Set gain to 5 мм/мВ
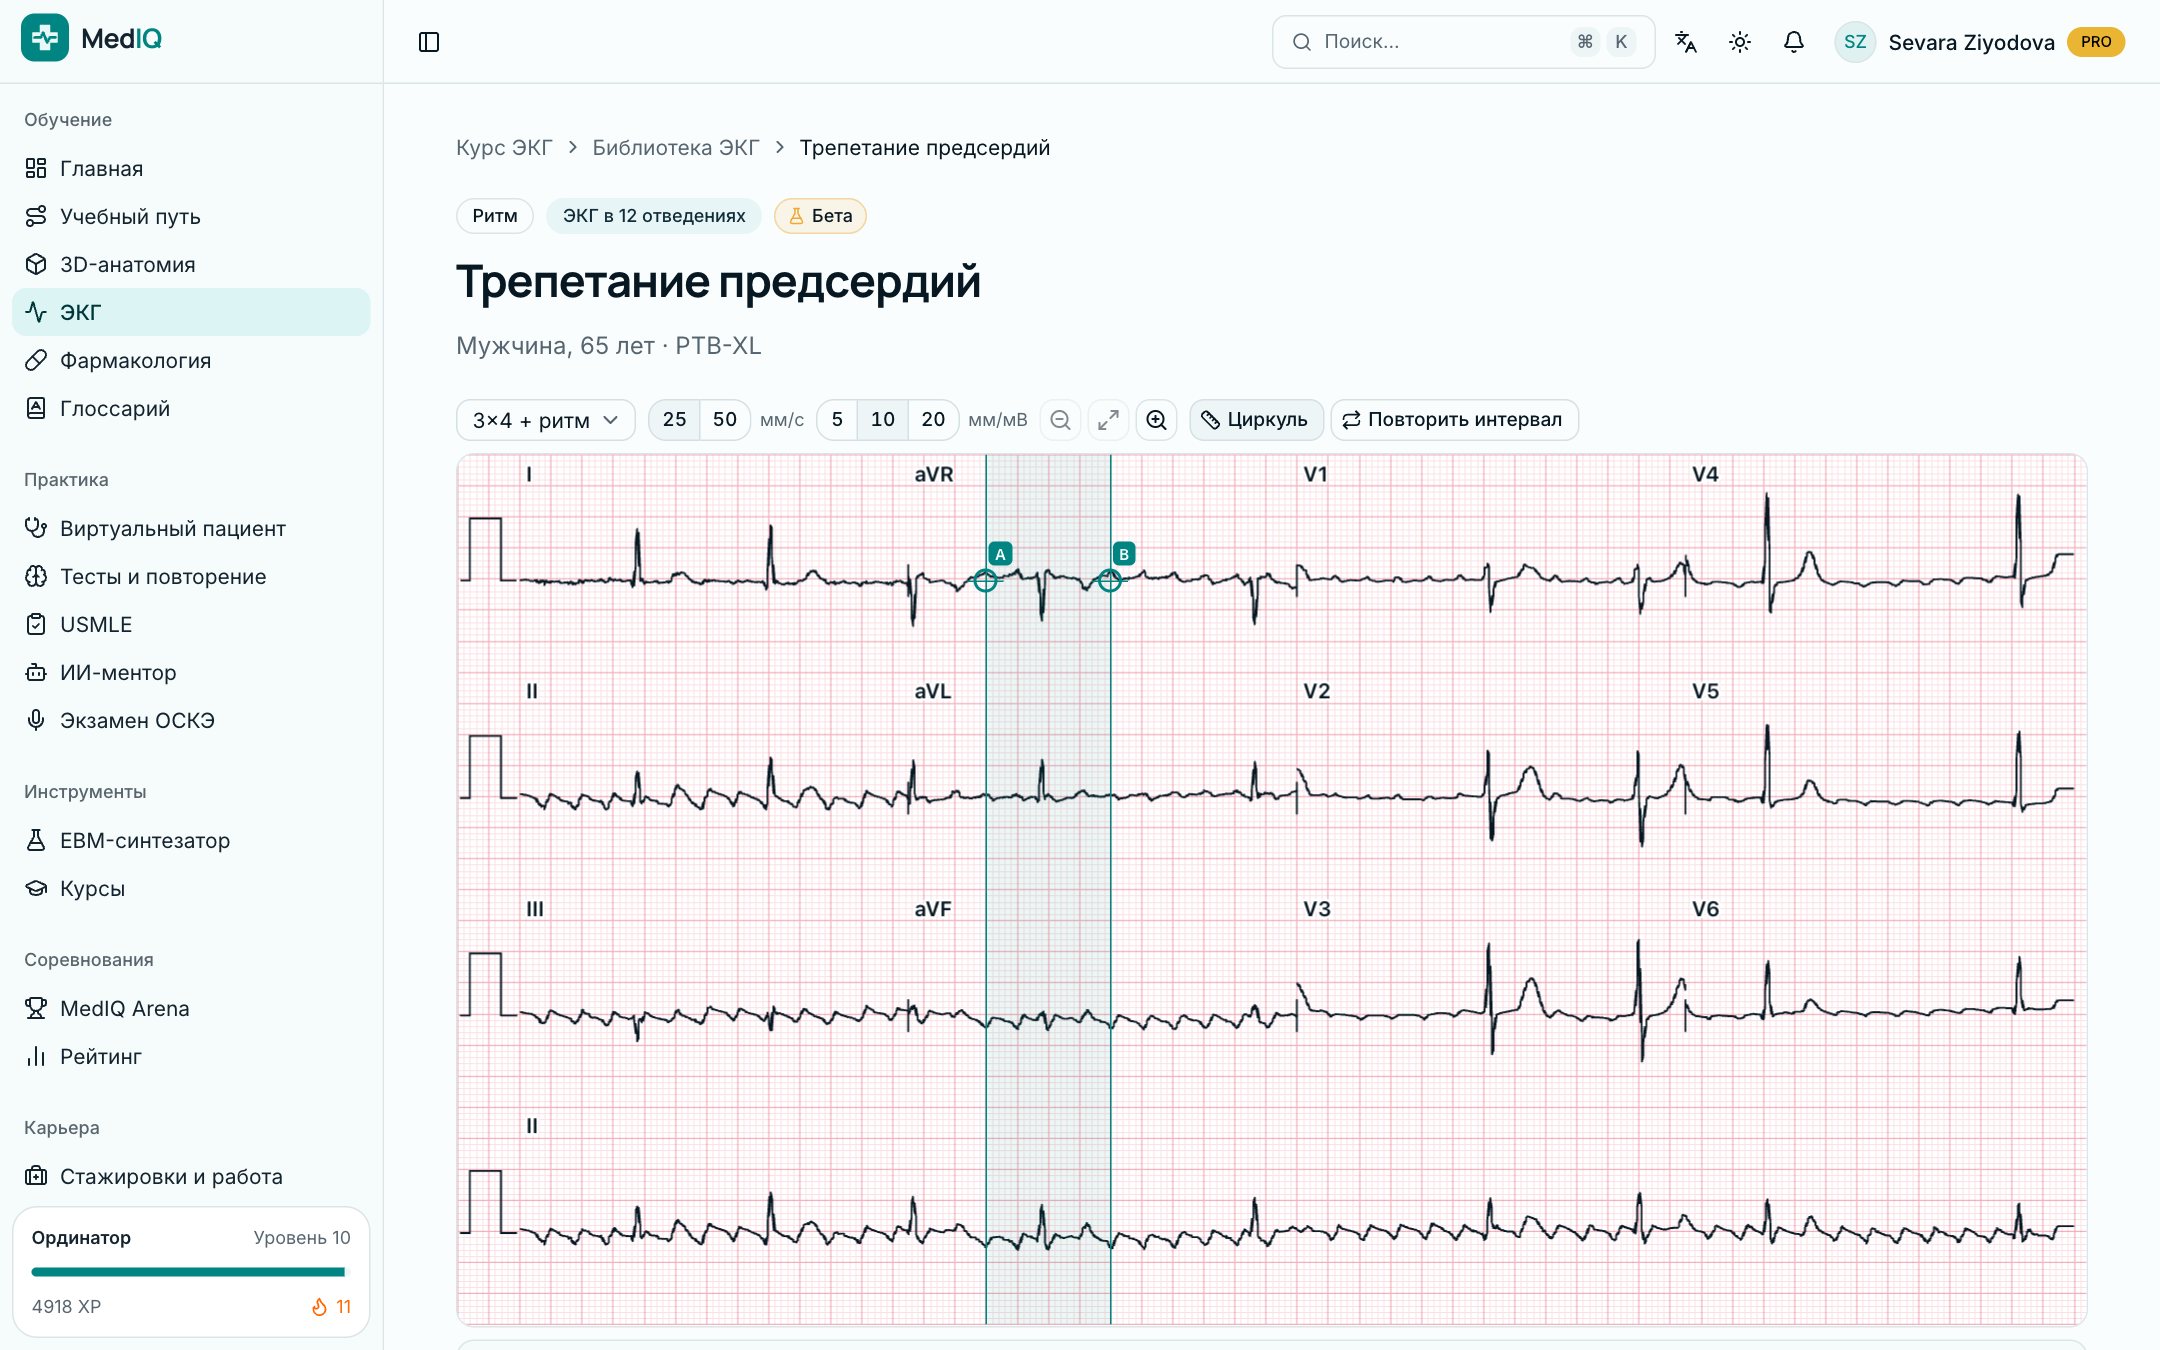This screenshot has height=1350, width=2160. [838, 420]
